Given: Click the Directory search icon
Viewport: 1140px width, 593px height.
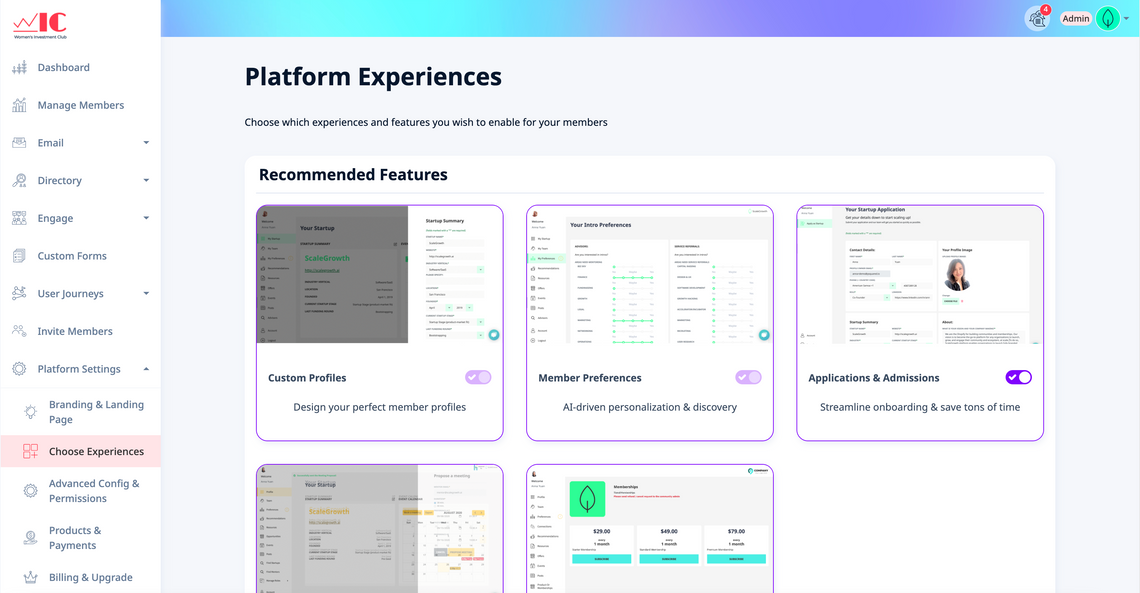Looking at the screenshot, I should tap(20, 181).
